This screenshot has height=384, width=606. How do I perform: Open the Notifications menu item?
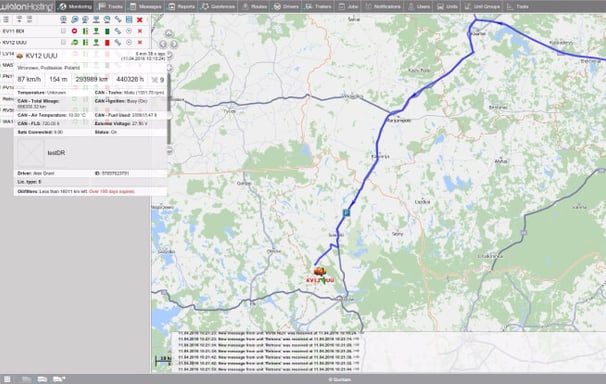click(383, 6)
